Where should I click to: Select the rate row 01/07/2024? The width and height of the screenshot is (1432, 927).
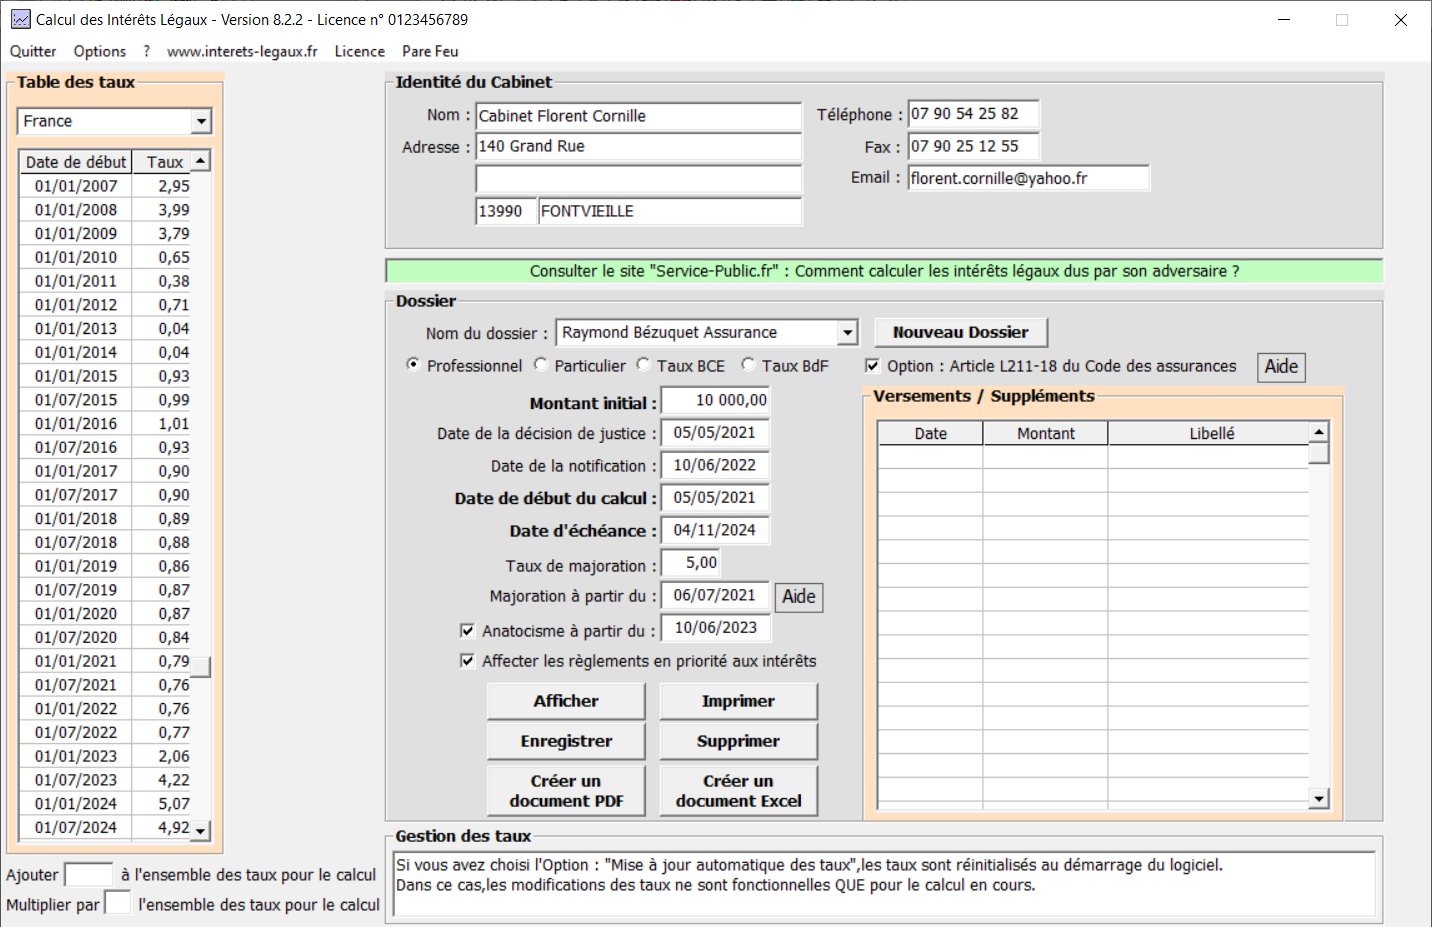pyautogui.click(x=105, y=827)
